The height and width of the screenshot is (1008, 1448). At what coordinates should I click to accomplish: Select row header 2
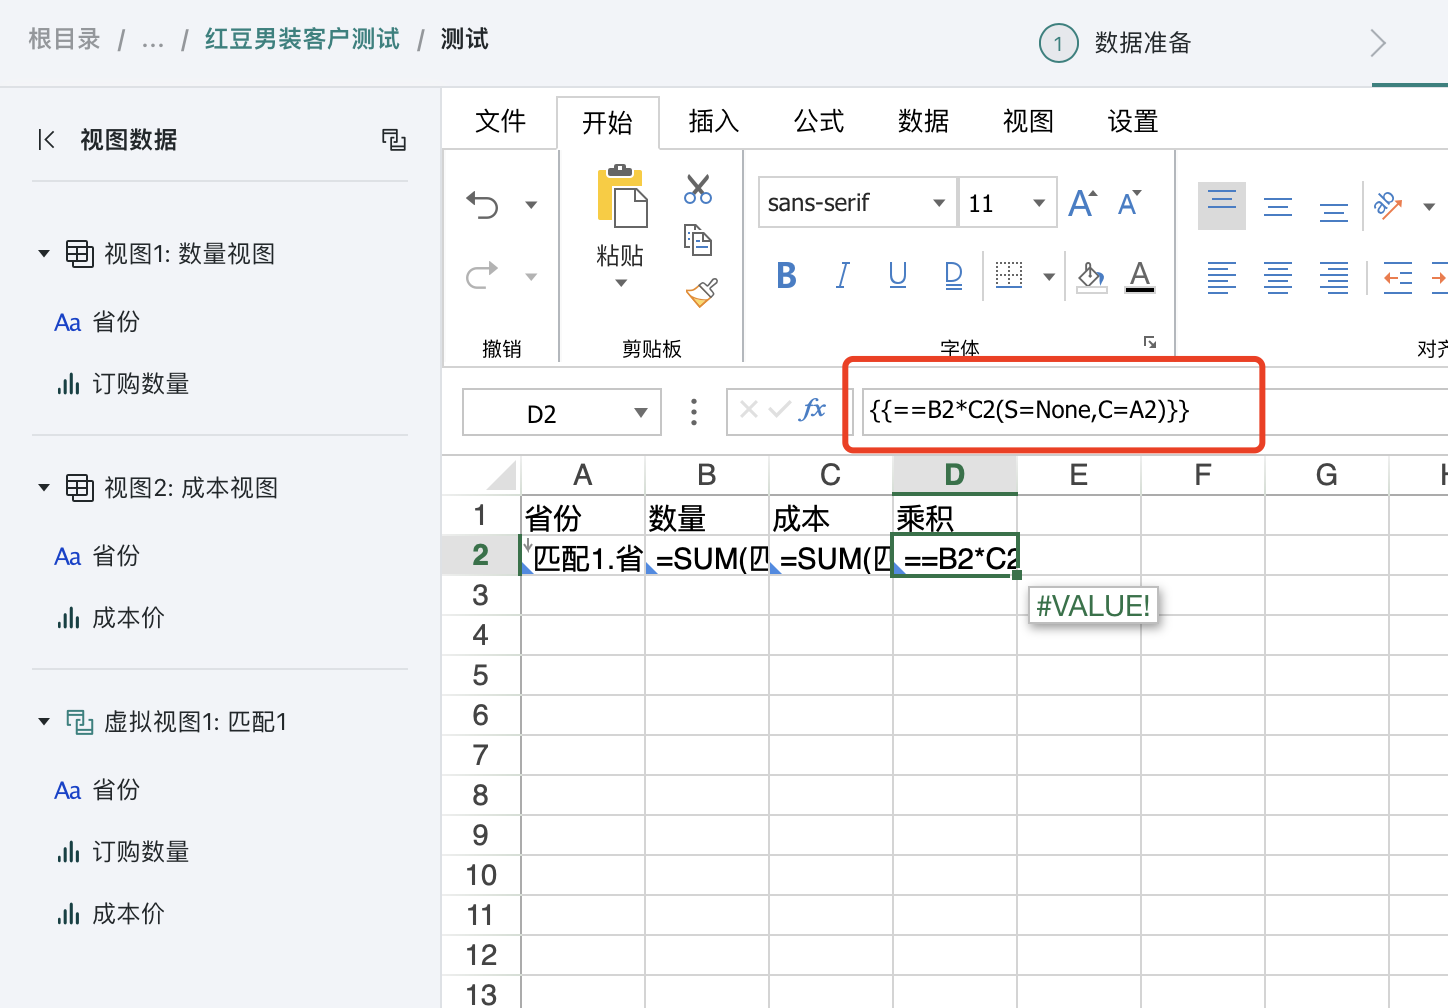point(481,555)
